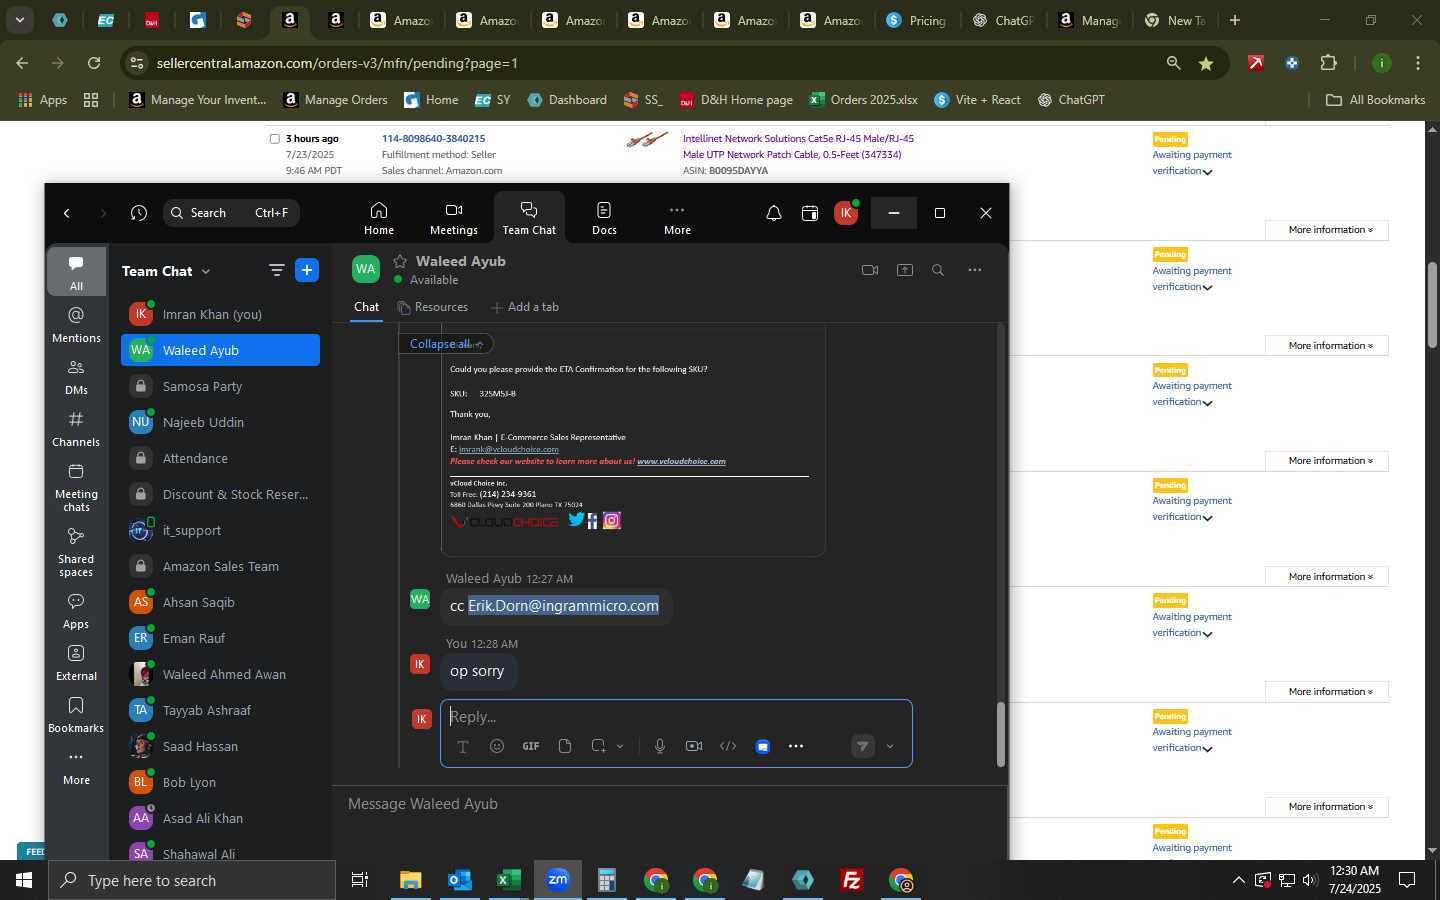Viewport: 1440px width, 900px height.
Task: Click the Reply text field
Action: tap(676, 717)
